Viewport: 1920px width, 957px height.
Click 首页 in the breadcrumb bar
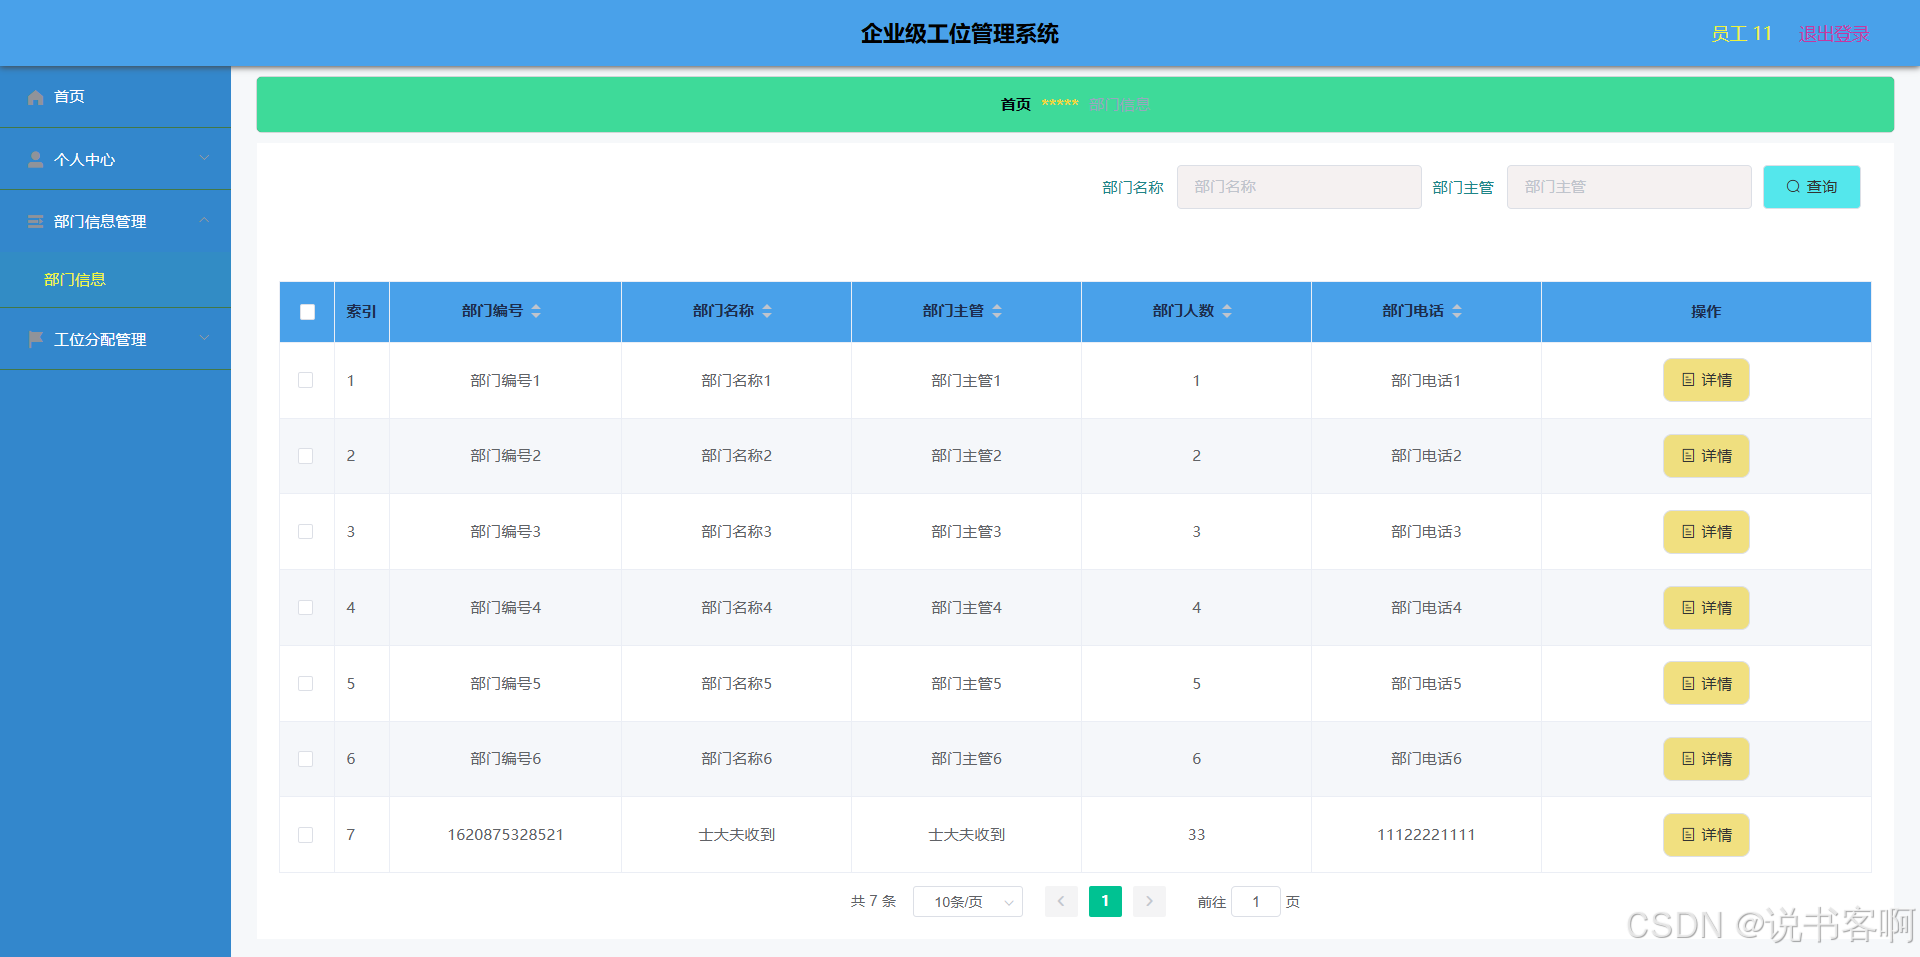coord(1015,104)
